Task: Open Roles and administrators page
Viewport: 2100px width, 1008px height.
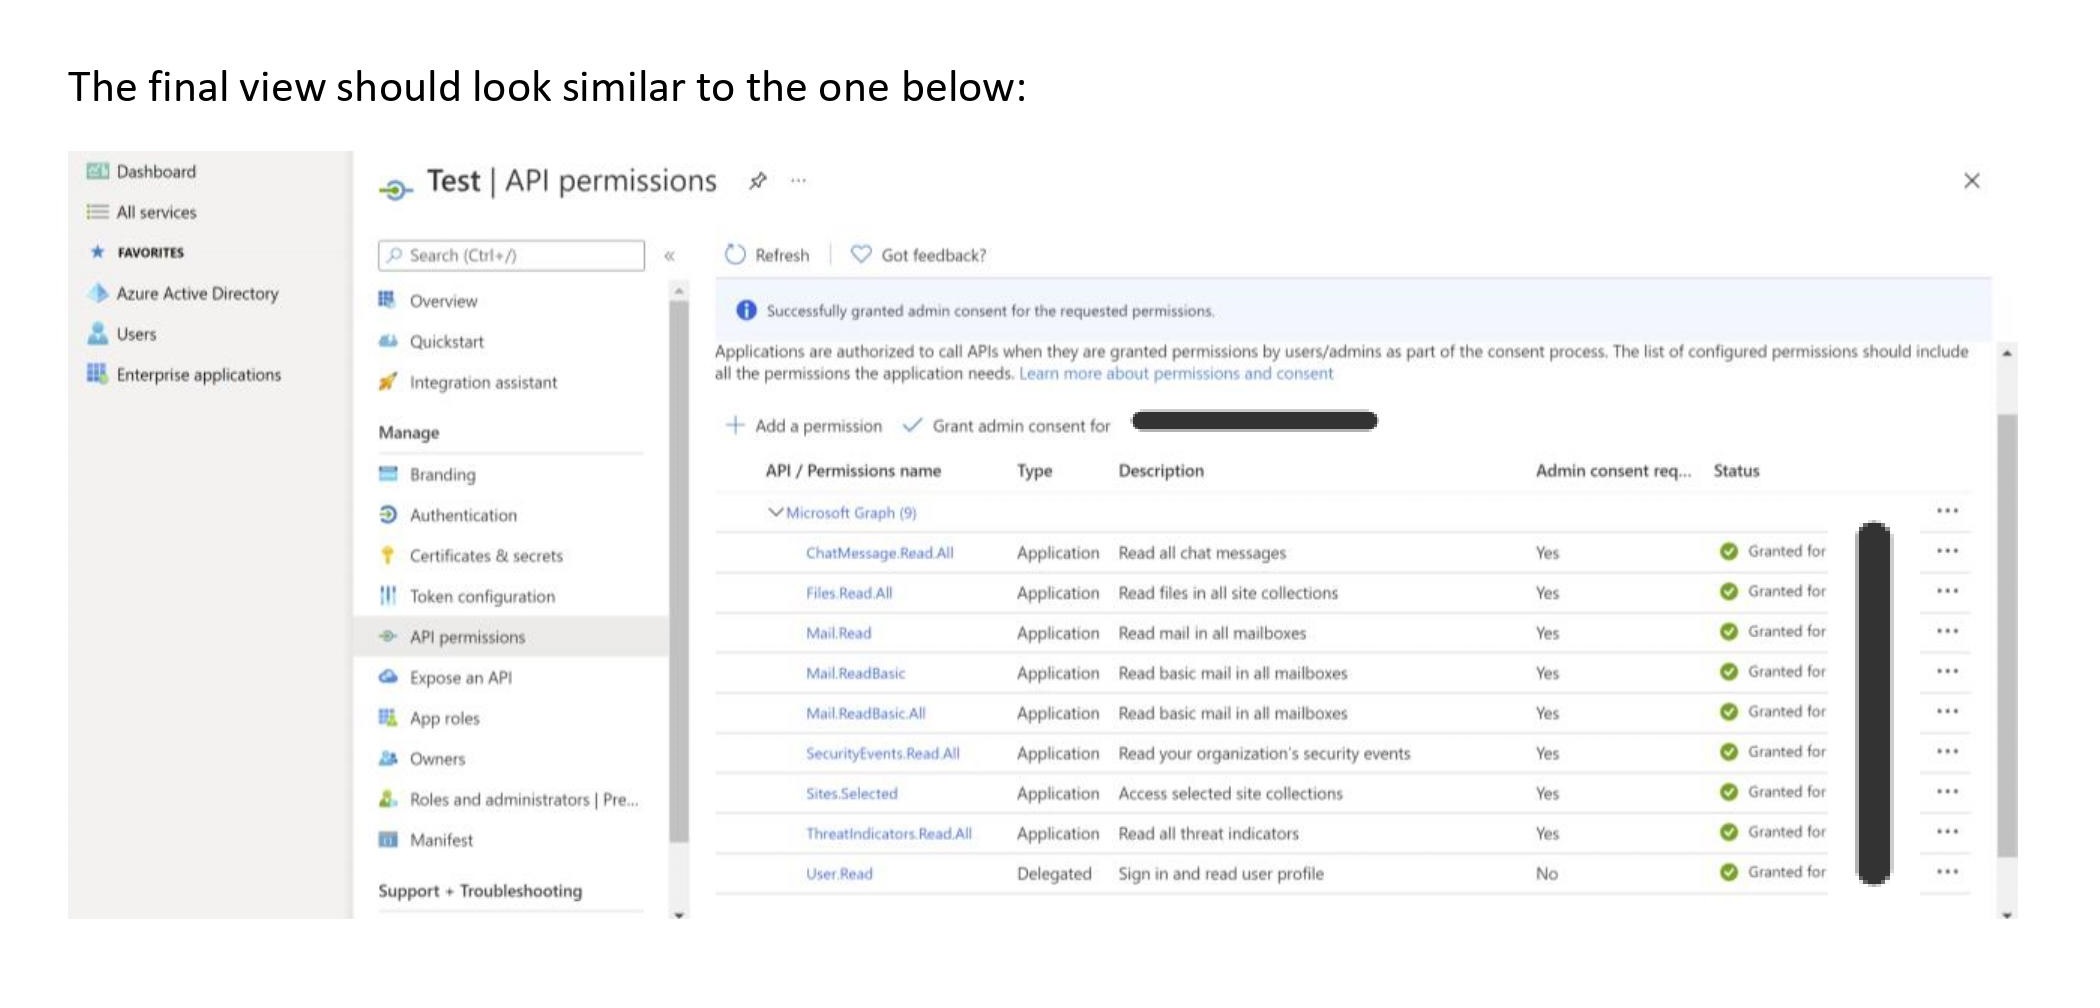Action: [523, 799]
